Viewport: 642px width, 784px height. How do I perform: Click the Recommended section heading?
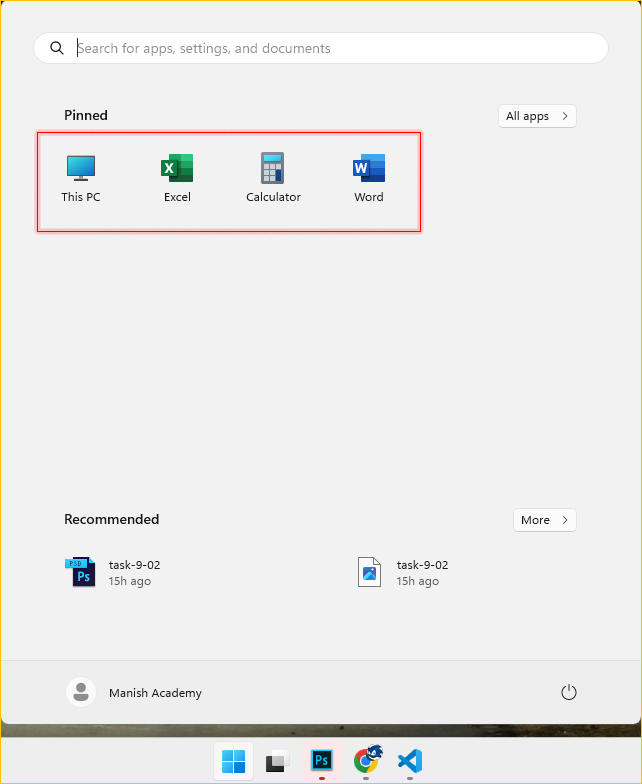[111, 520]
